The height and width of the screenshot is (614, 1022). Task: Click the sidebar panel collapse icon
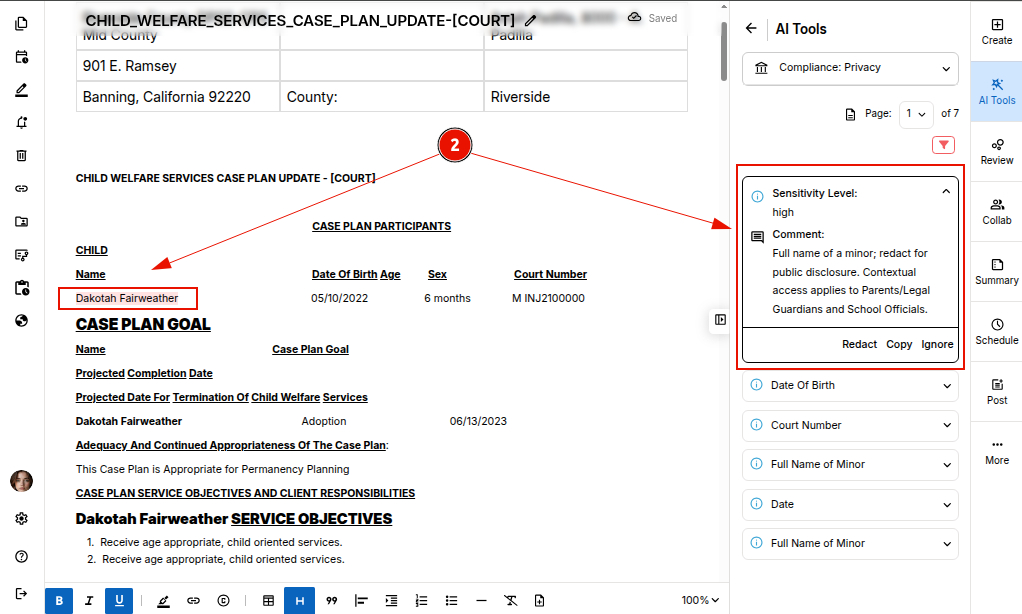(720, 320)
